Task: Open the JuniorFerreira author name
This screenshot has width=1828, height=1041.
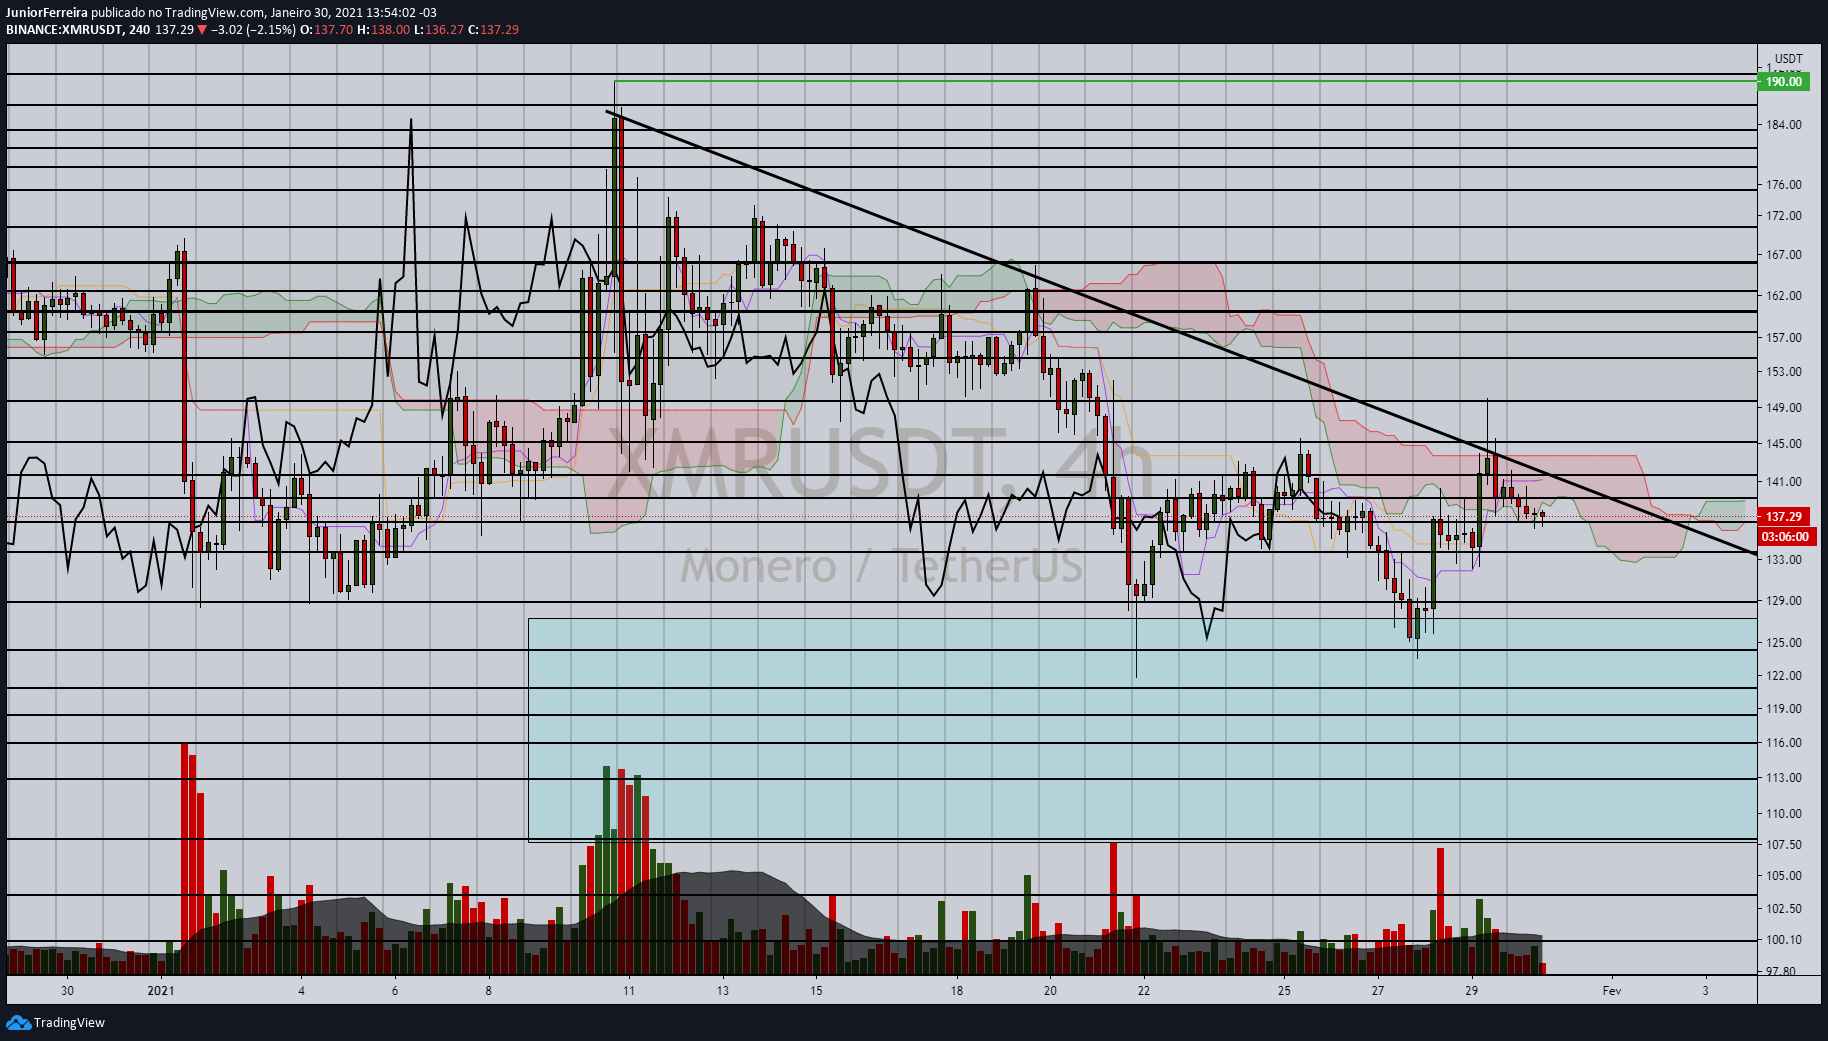Action: coord(47,13)
